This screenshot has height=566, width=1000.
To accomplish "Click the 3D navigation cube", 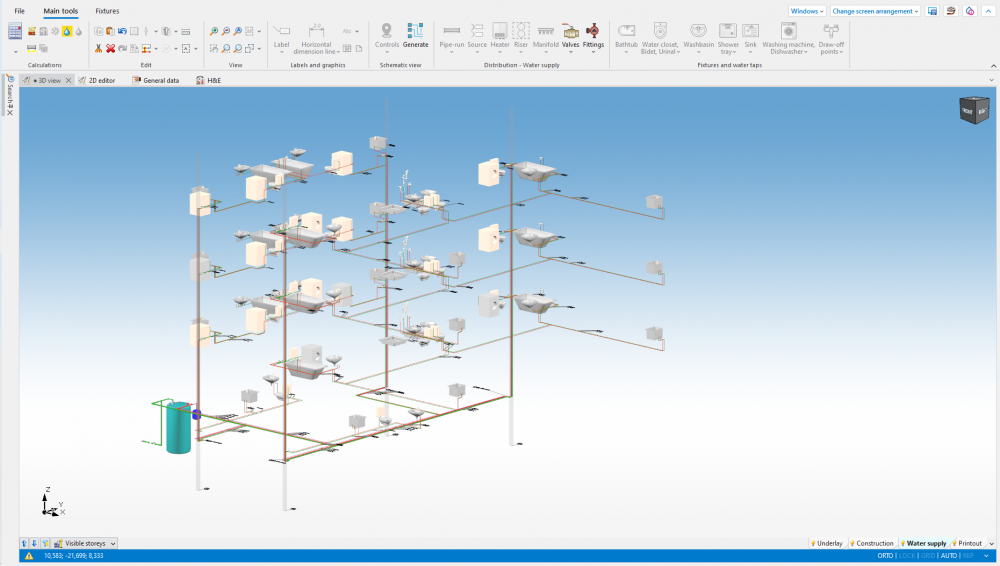I will click(x=973, y=109).
